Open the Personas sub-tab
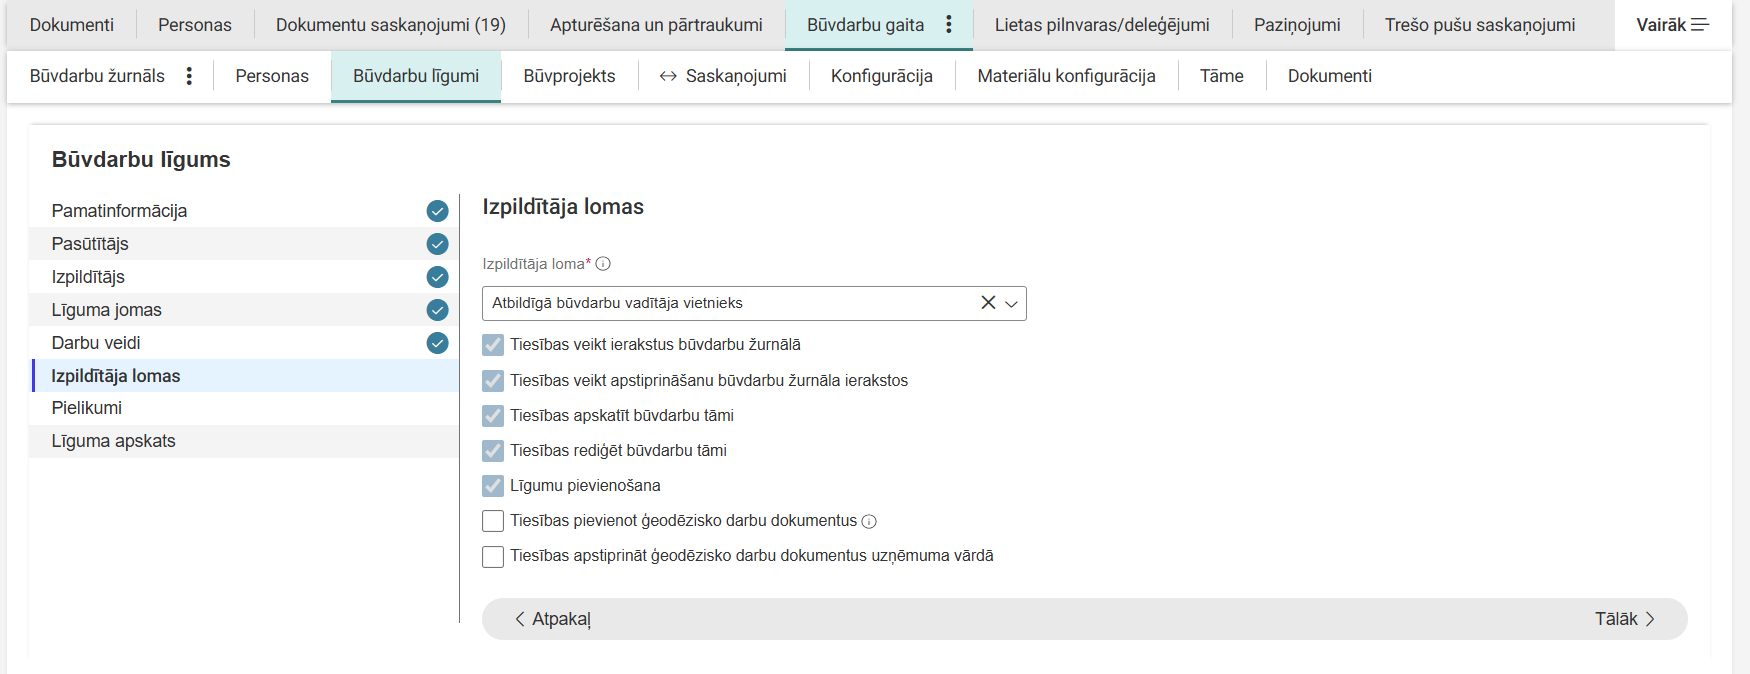 [x=272, y=76]
